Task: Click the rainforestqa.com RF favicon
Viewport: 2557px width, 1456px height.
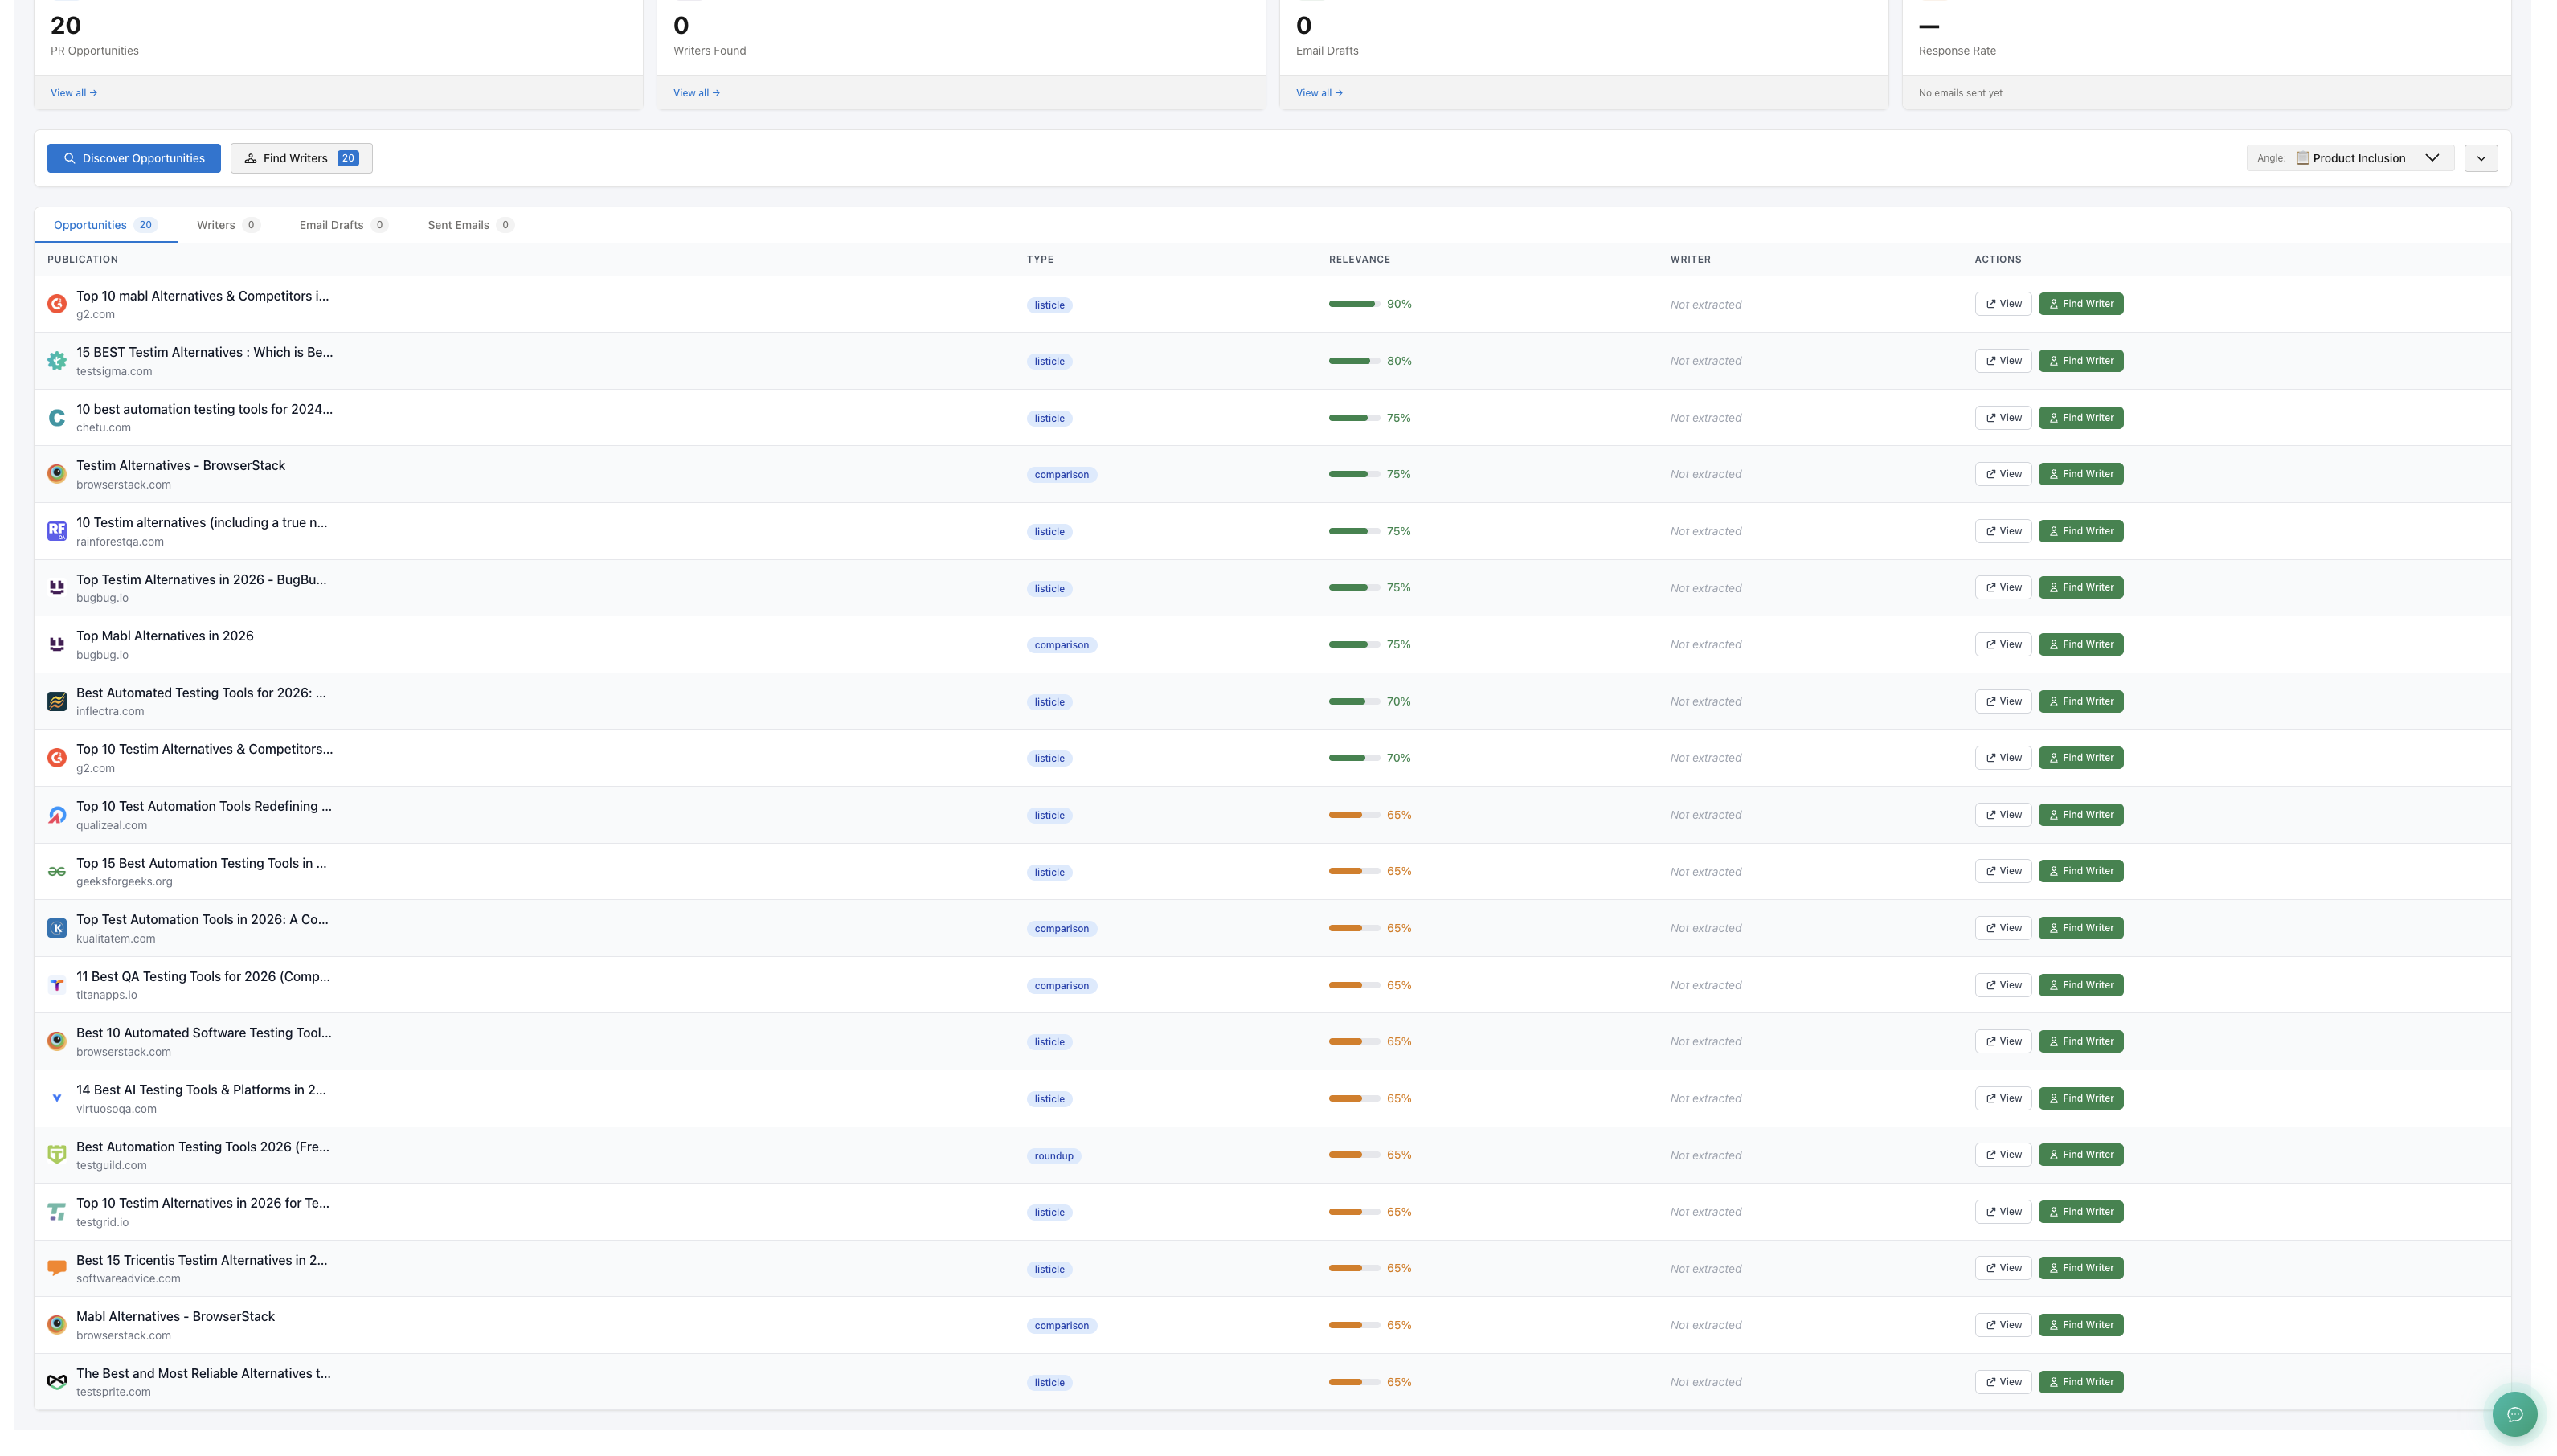Action: (57, 531)
